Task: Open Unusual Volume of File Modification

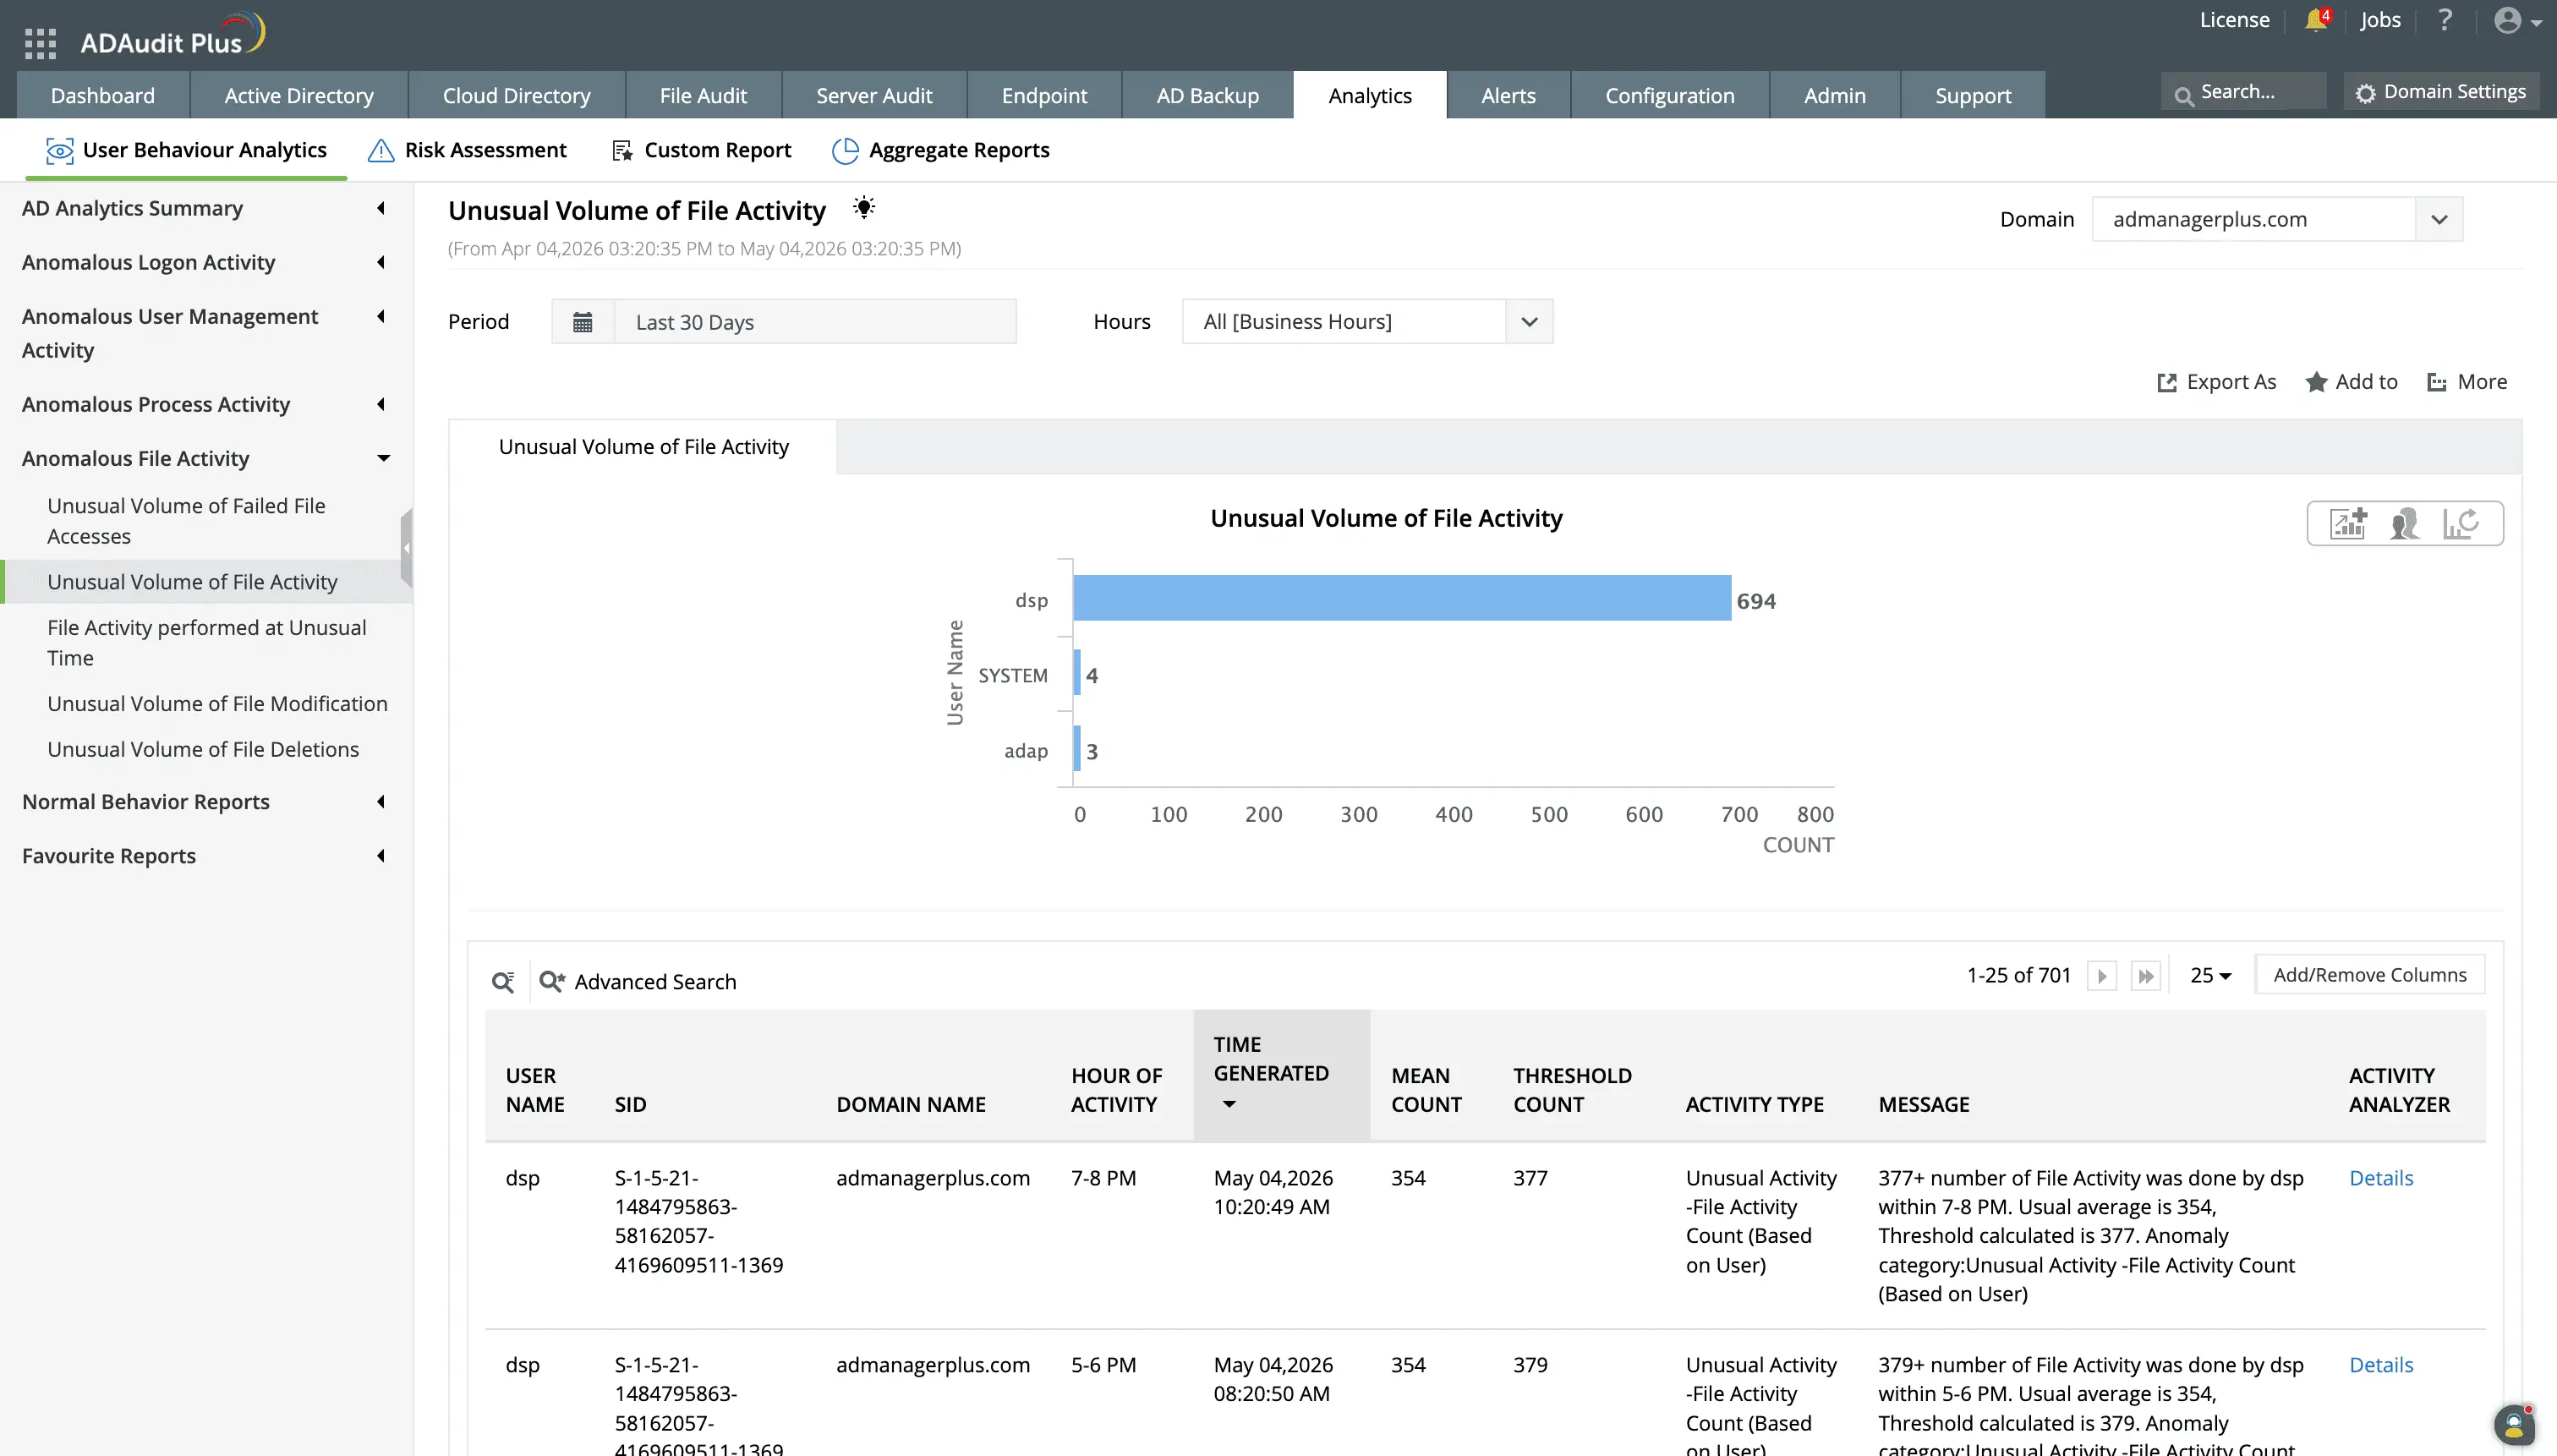Action: tap(217, 704)
